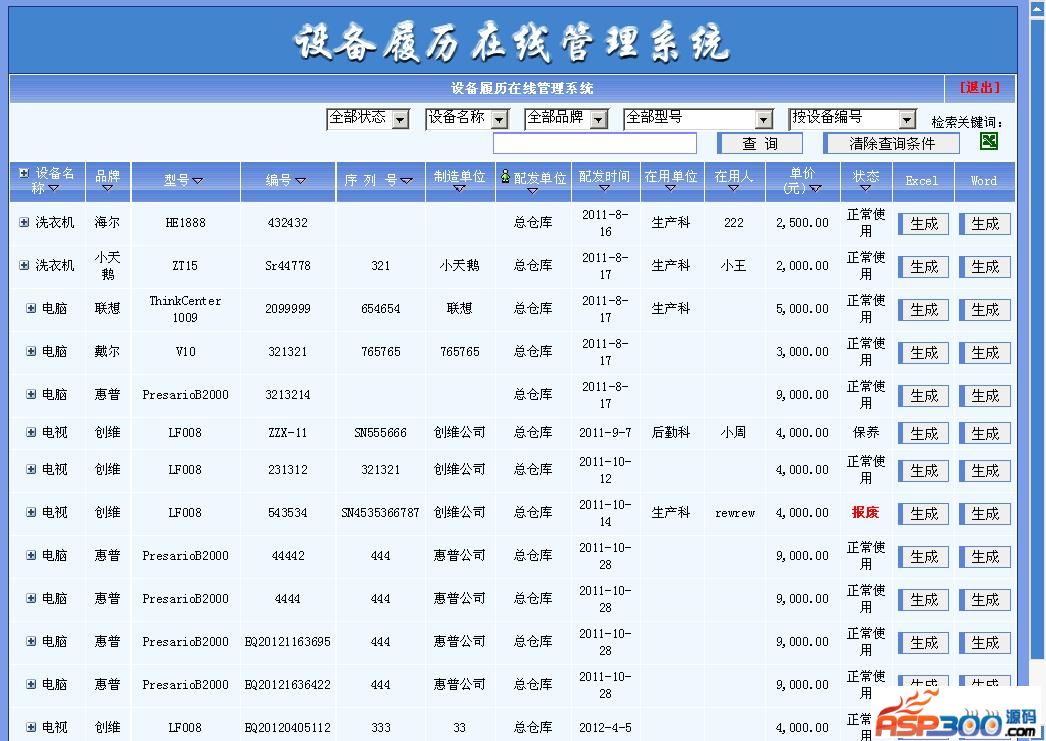The image size is (1046, 741).
Task: Generate Word for 联想 ThinkCenter row
Action: 985,309
